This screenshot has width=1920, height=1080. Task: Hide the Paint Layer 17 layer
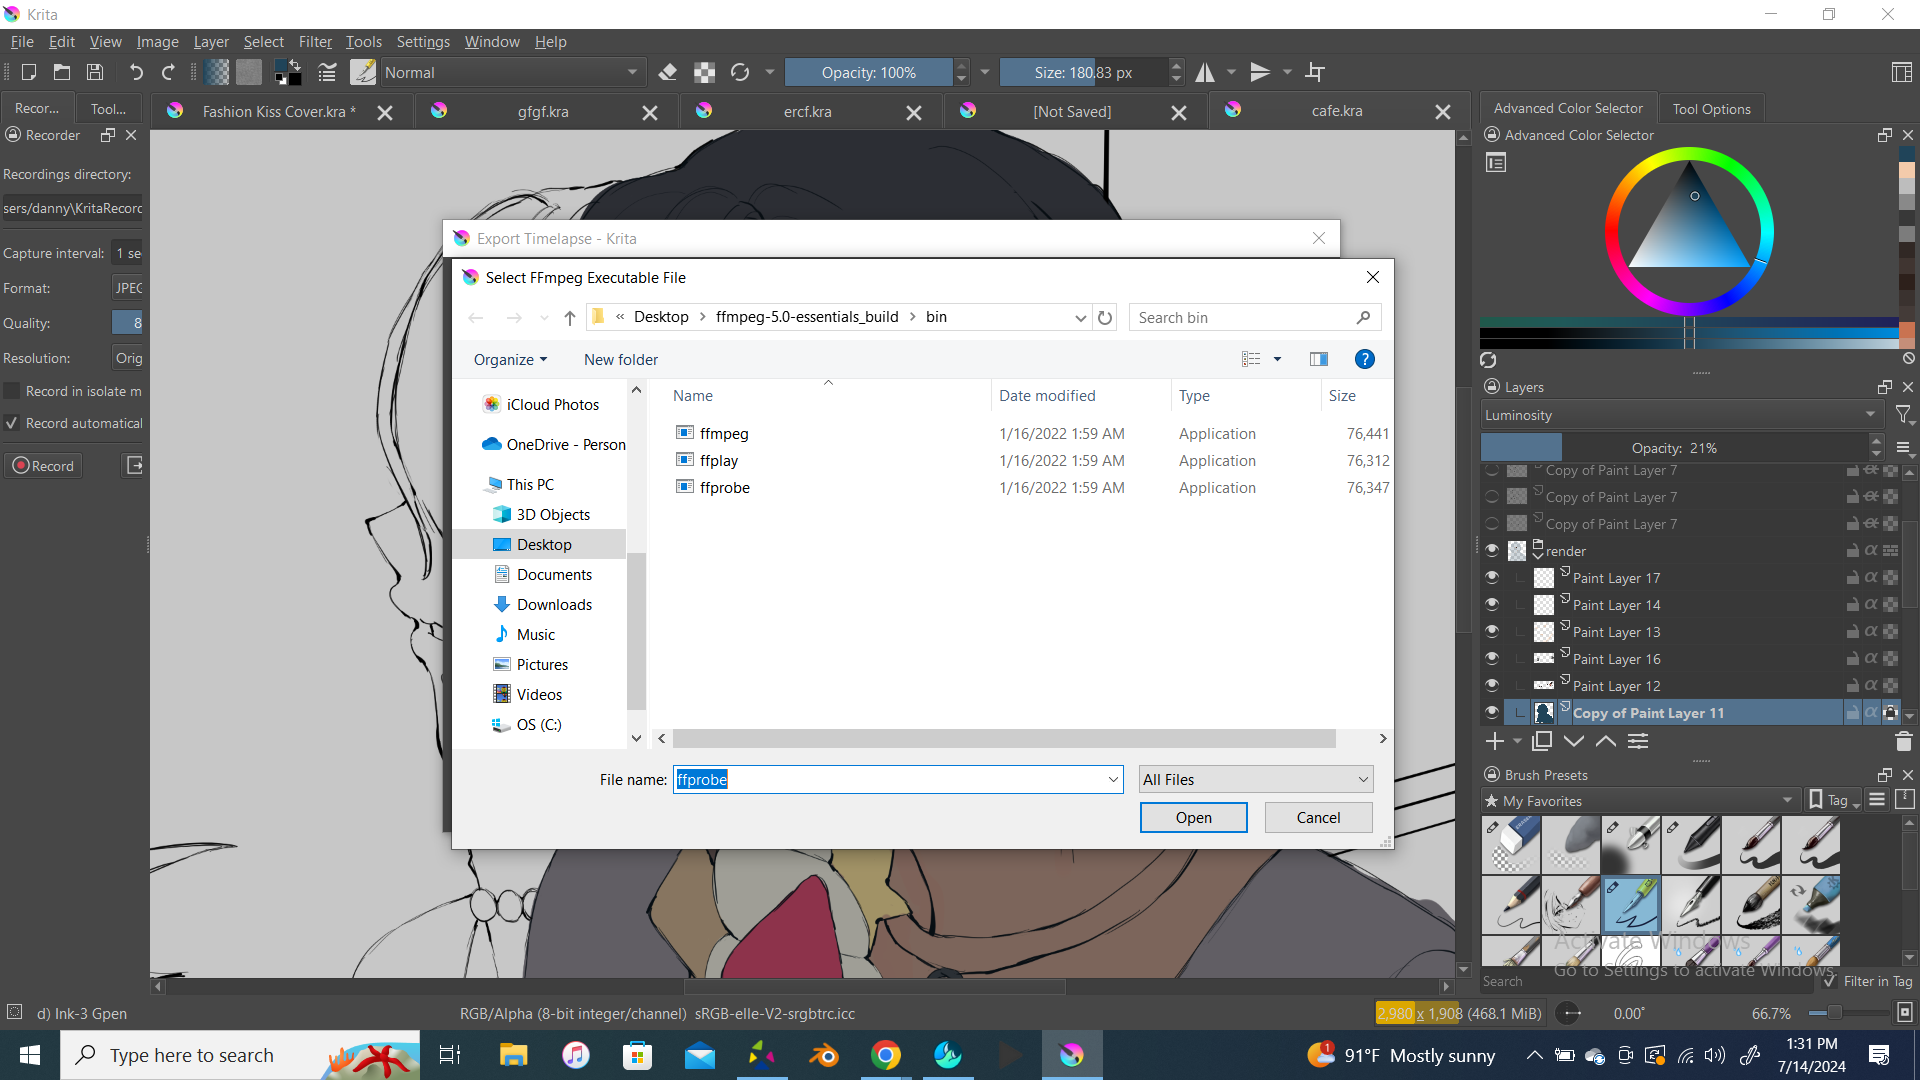coord(1492,578)
